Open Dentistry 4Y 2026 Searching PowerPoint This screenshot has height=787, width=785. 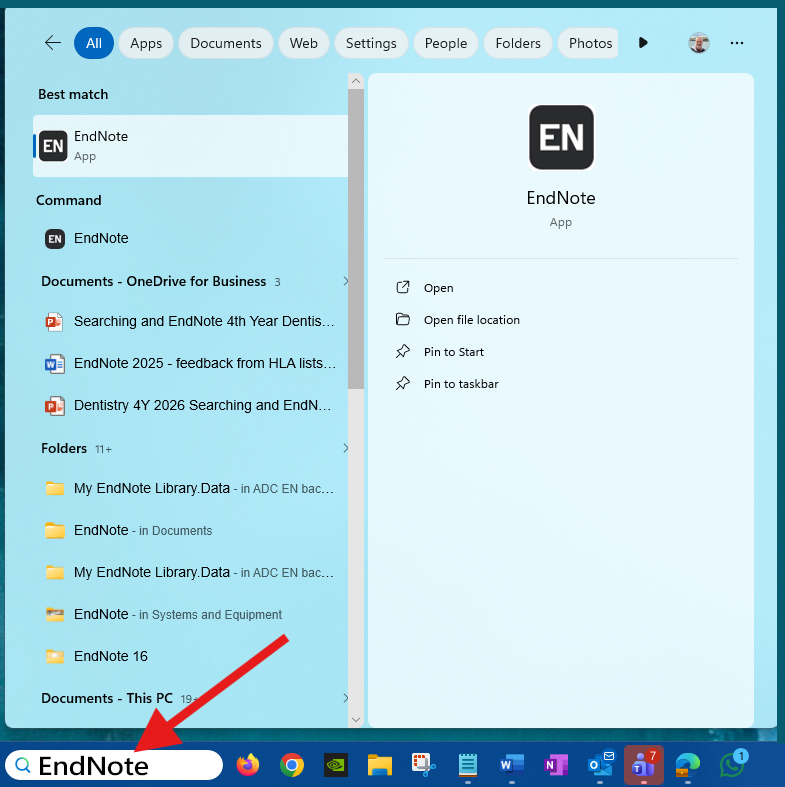click(190, 406)
